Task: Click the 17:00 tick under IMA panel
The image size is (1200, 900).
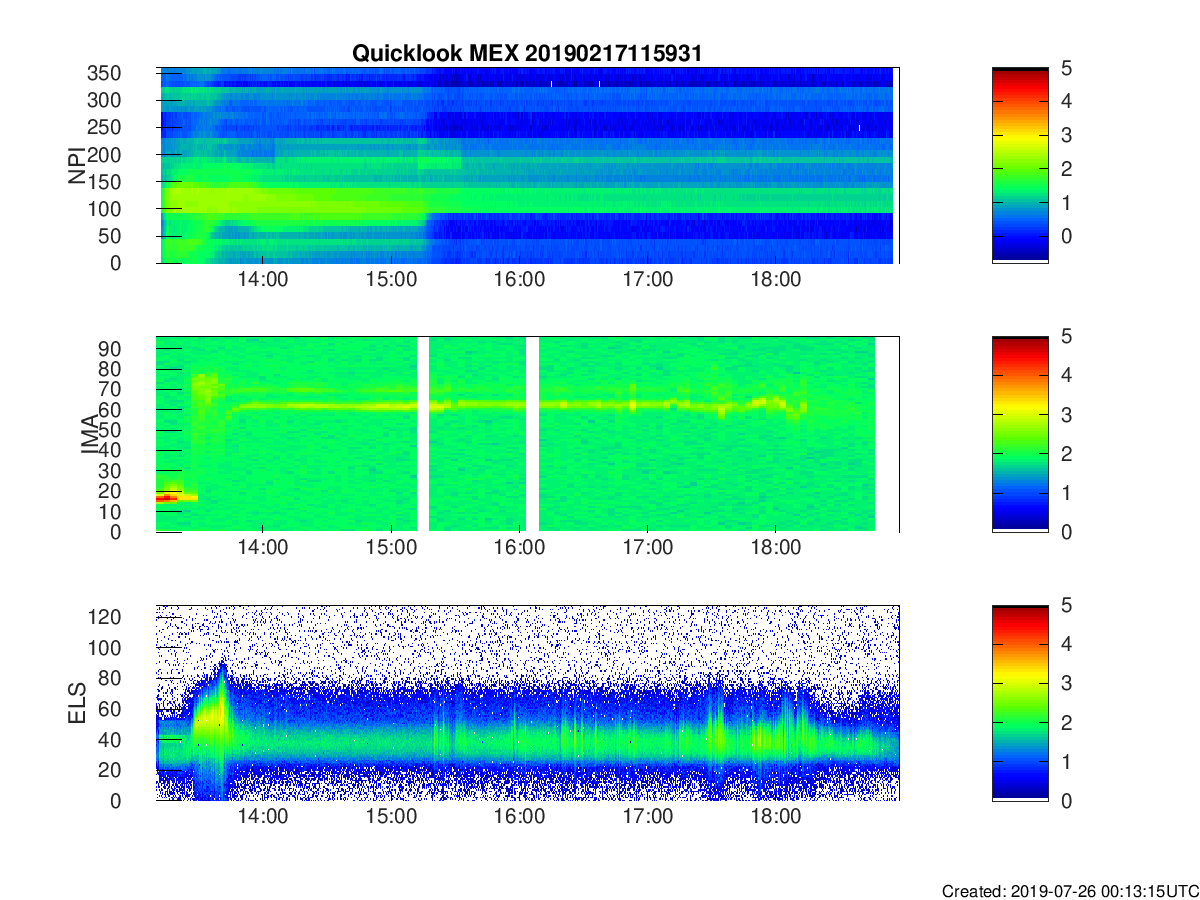Action: [647, 548]
